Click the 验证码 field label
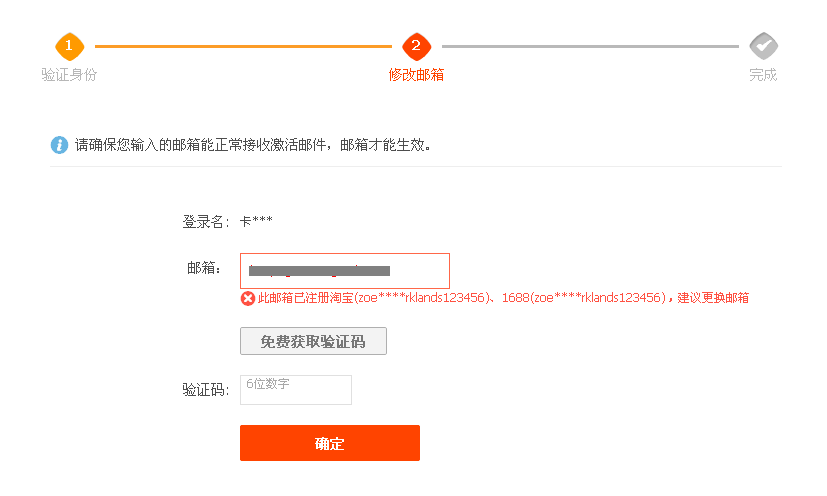This screenshot has height=496, width=827. pyautogui.click(x=206, y=390)
